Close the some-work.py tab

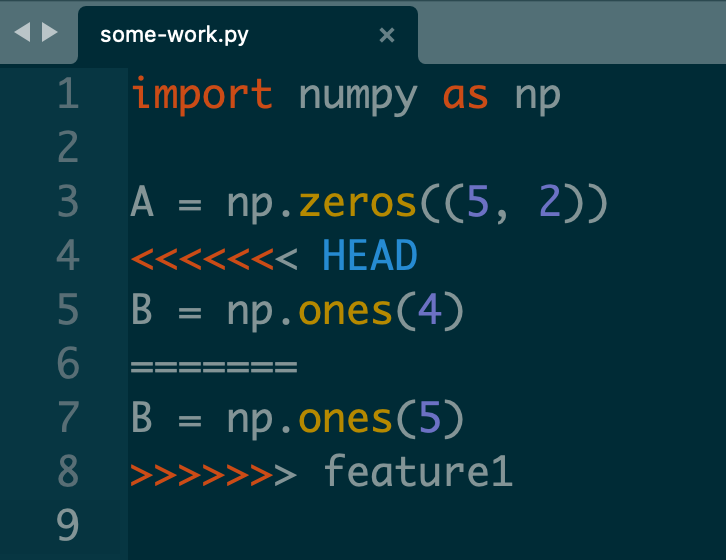(387, 35)
